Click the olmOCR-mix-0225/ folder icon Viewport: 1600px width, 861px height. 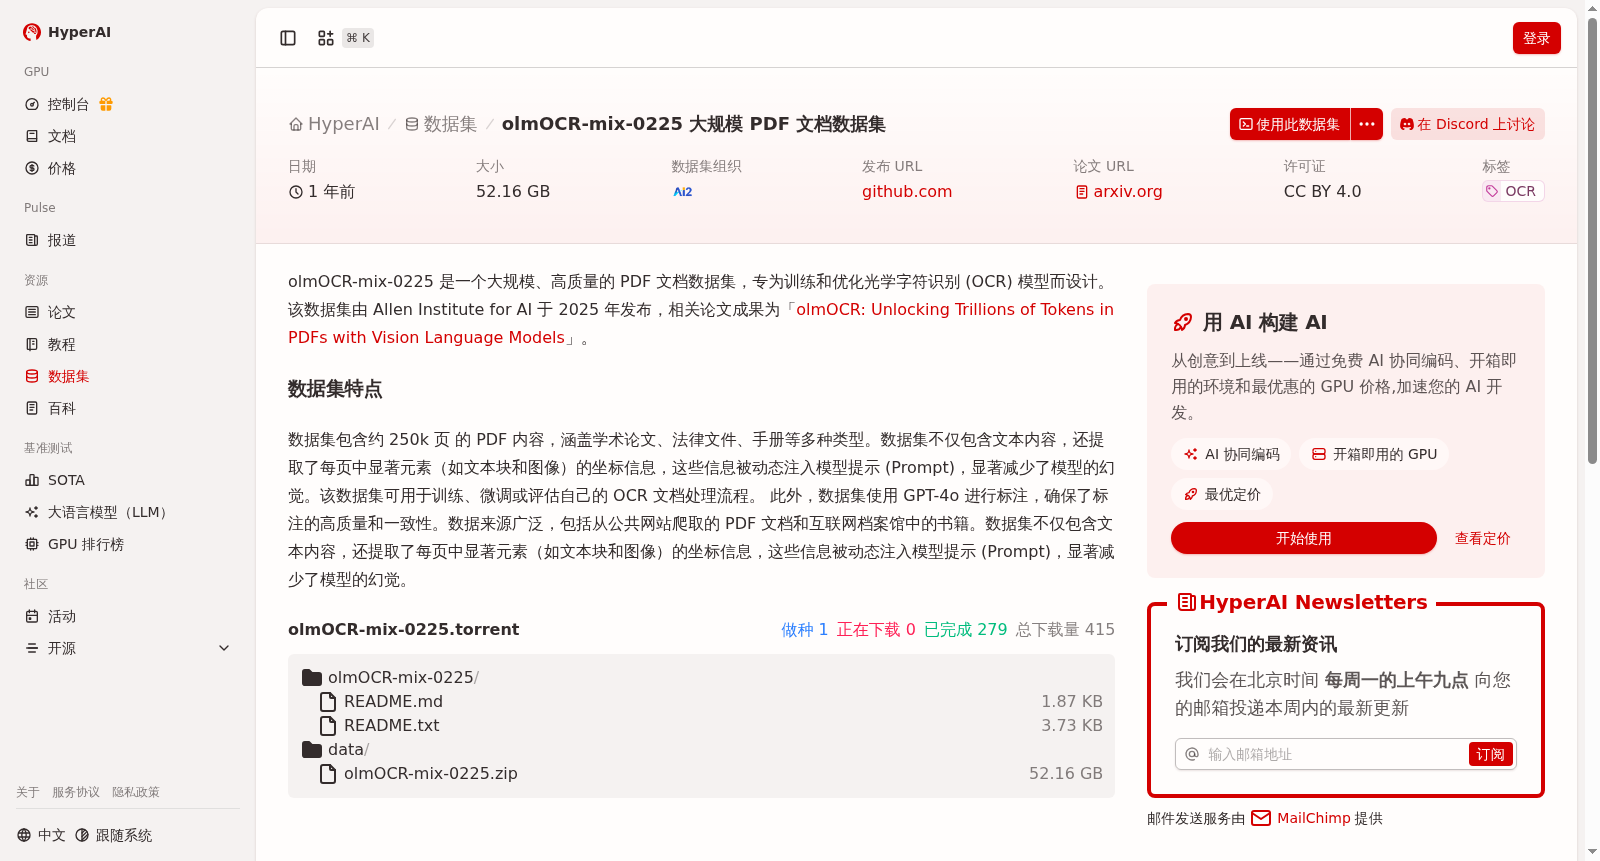312,677
